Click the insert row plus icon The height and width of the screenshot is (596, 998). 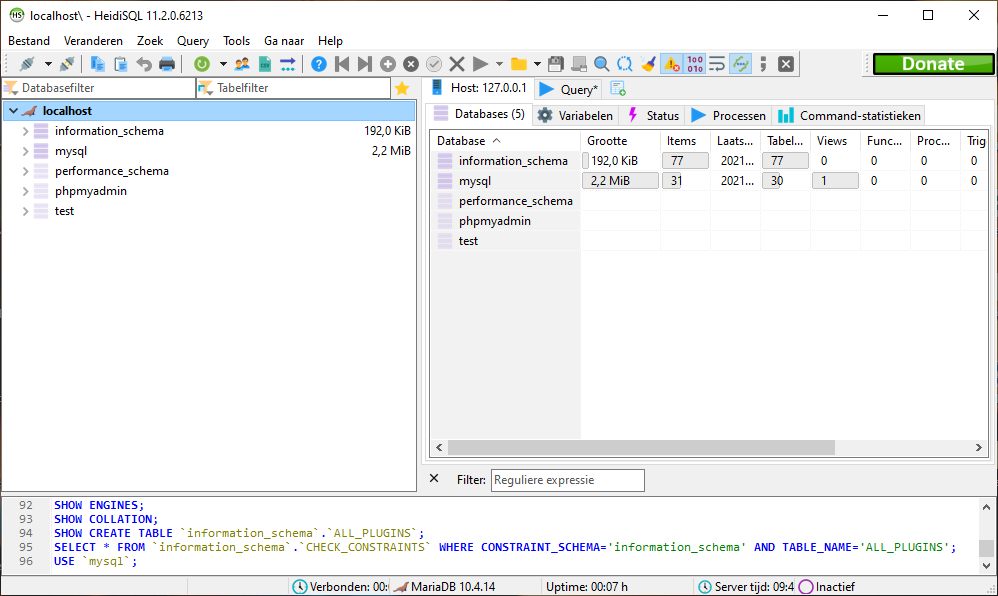pos(388,64)
